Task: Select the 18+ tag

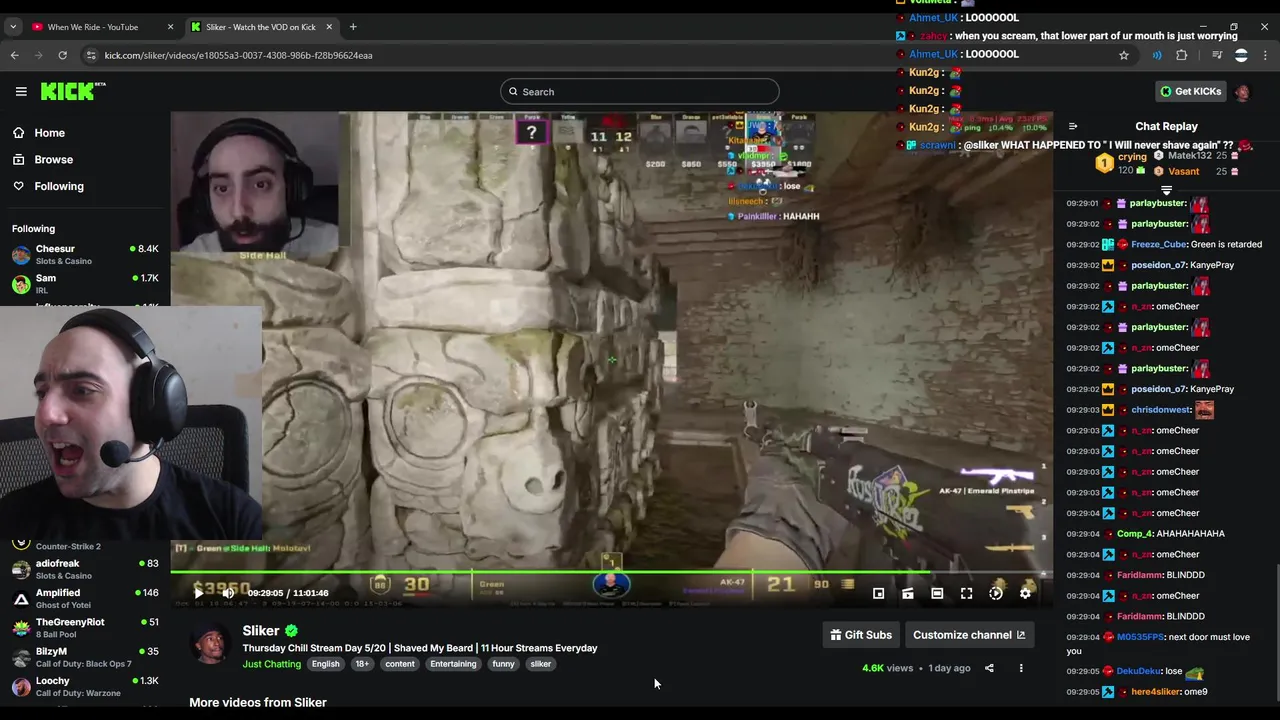Action: 362,664
